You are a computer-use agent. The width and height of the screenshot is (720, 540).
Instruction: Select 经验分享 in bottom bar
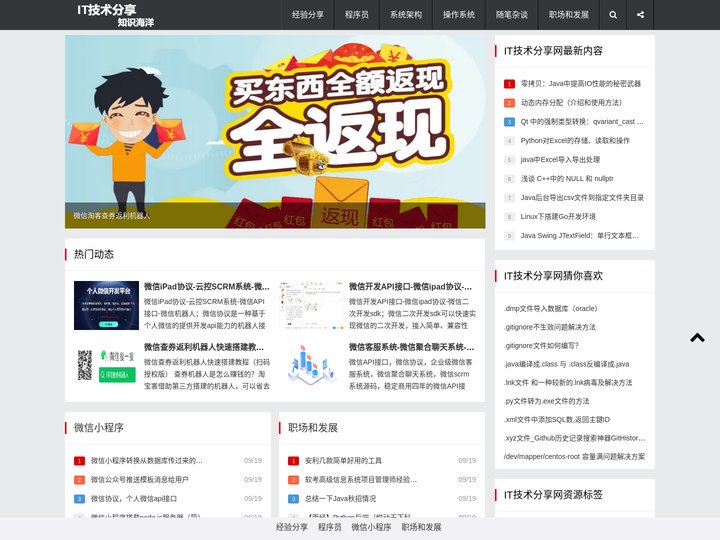(x=292, y=527)
